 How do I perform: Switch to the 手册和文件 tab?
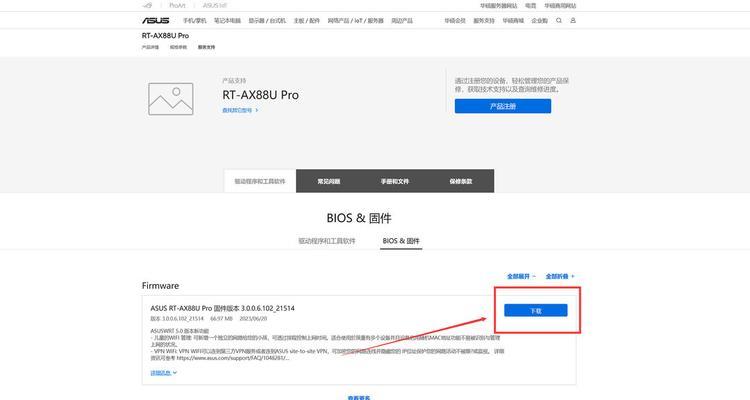[x=395, y=181]
